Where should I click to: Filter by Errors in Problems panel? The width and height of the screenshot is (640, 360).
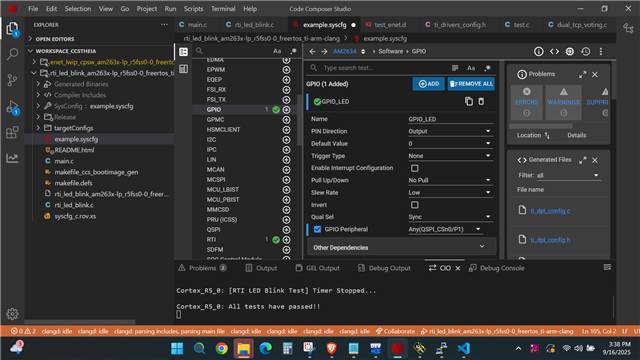527,102
